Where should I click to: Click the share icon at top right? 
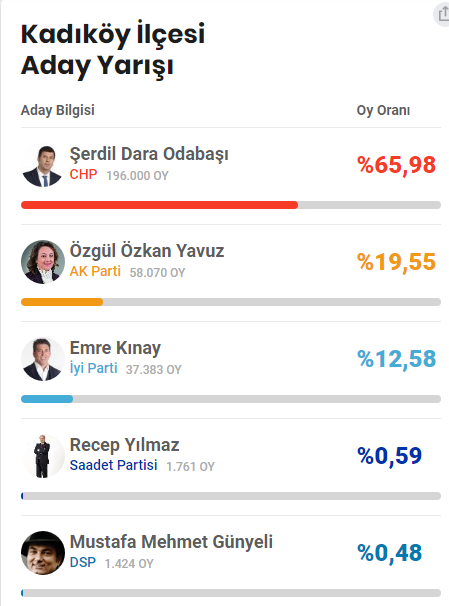[442, 14]
